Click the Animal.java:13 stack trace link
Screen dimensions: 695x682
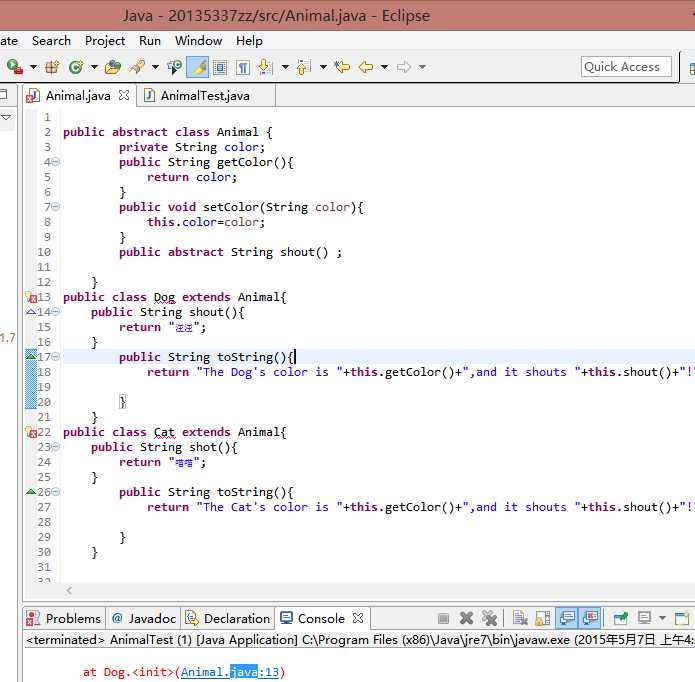tap(230, 672)
